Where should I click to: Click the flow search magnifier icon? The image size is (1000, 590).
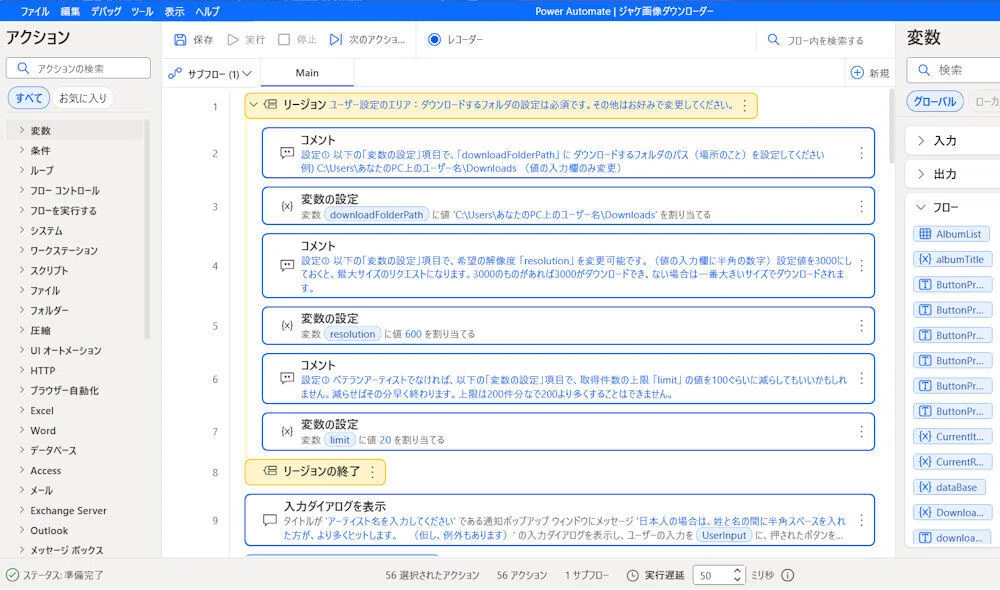(773, 40)
